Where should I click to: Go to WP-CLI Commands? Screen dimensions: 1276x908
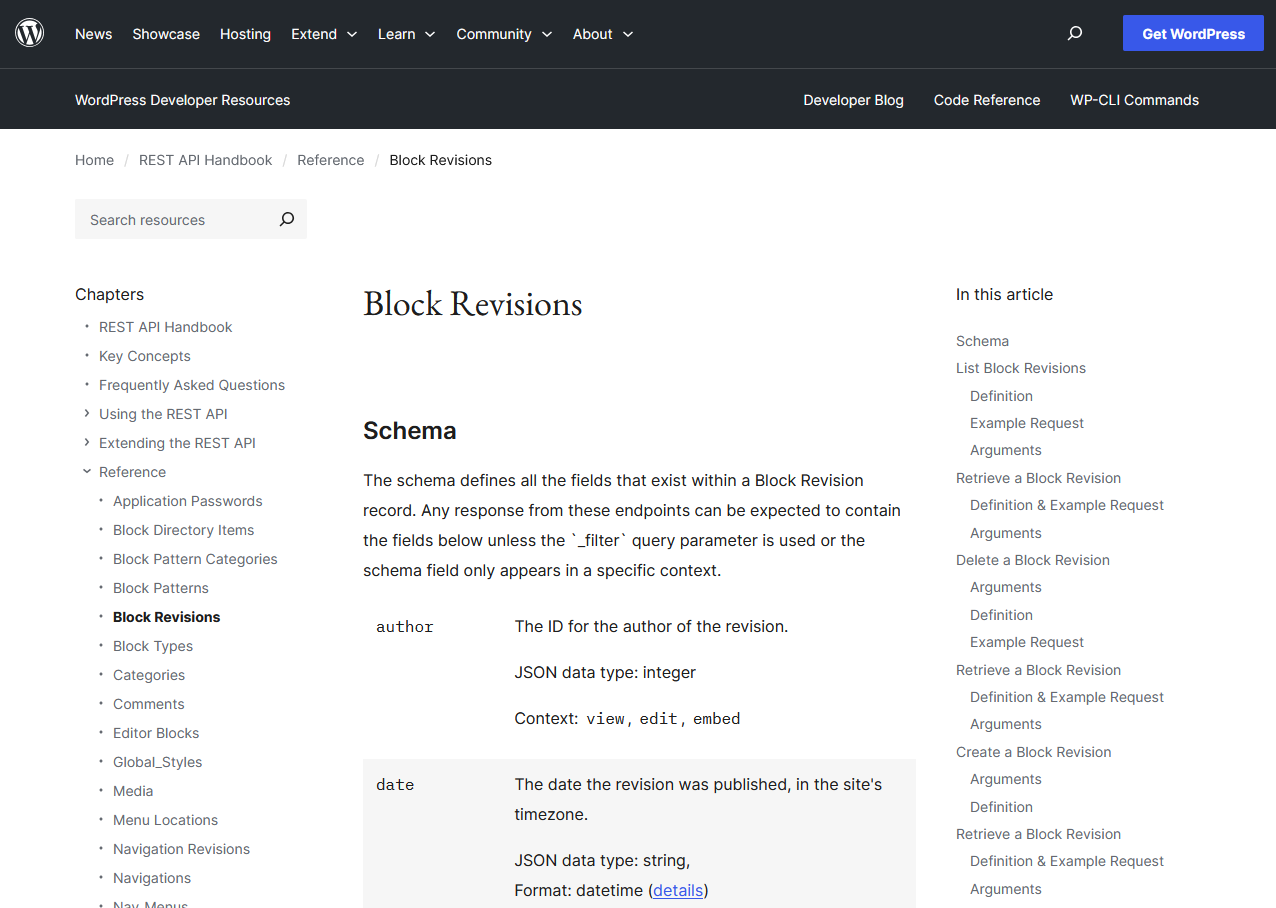click(1134, 100)
